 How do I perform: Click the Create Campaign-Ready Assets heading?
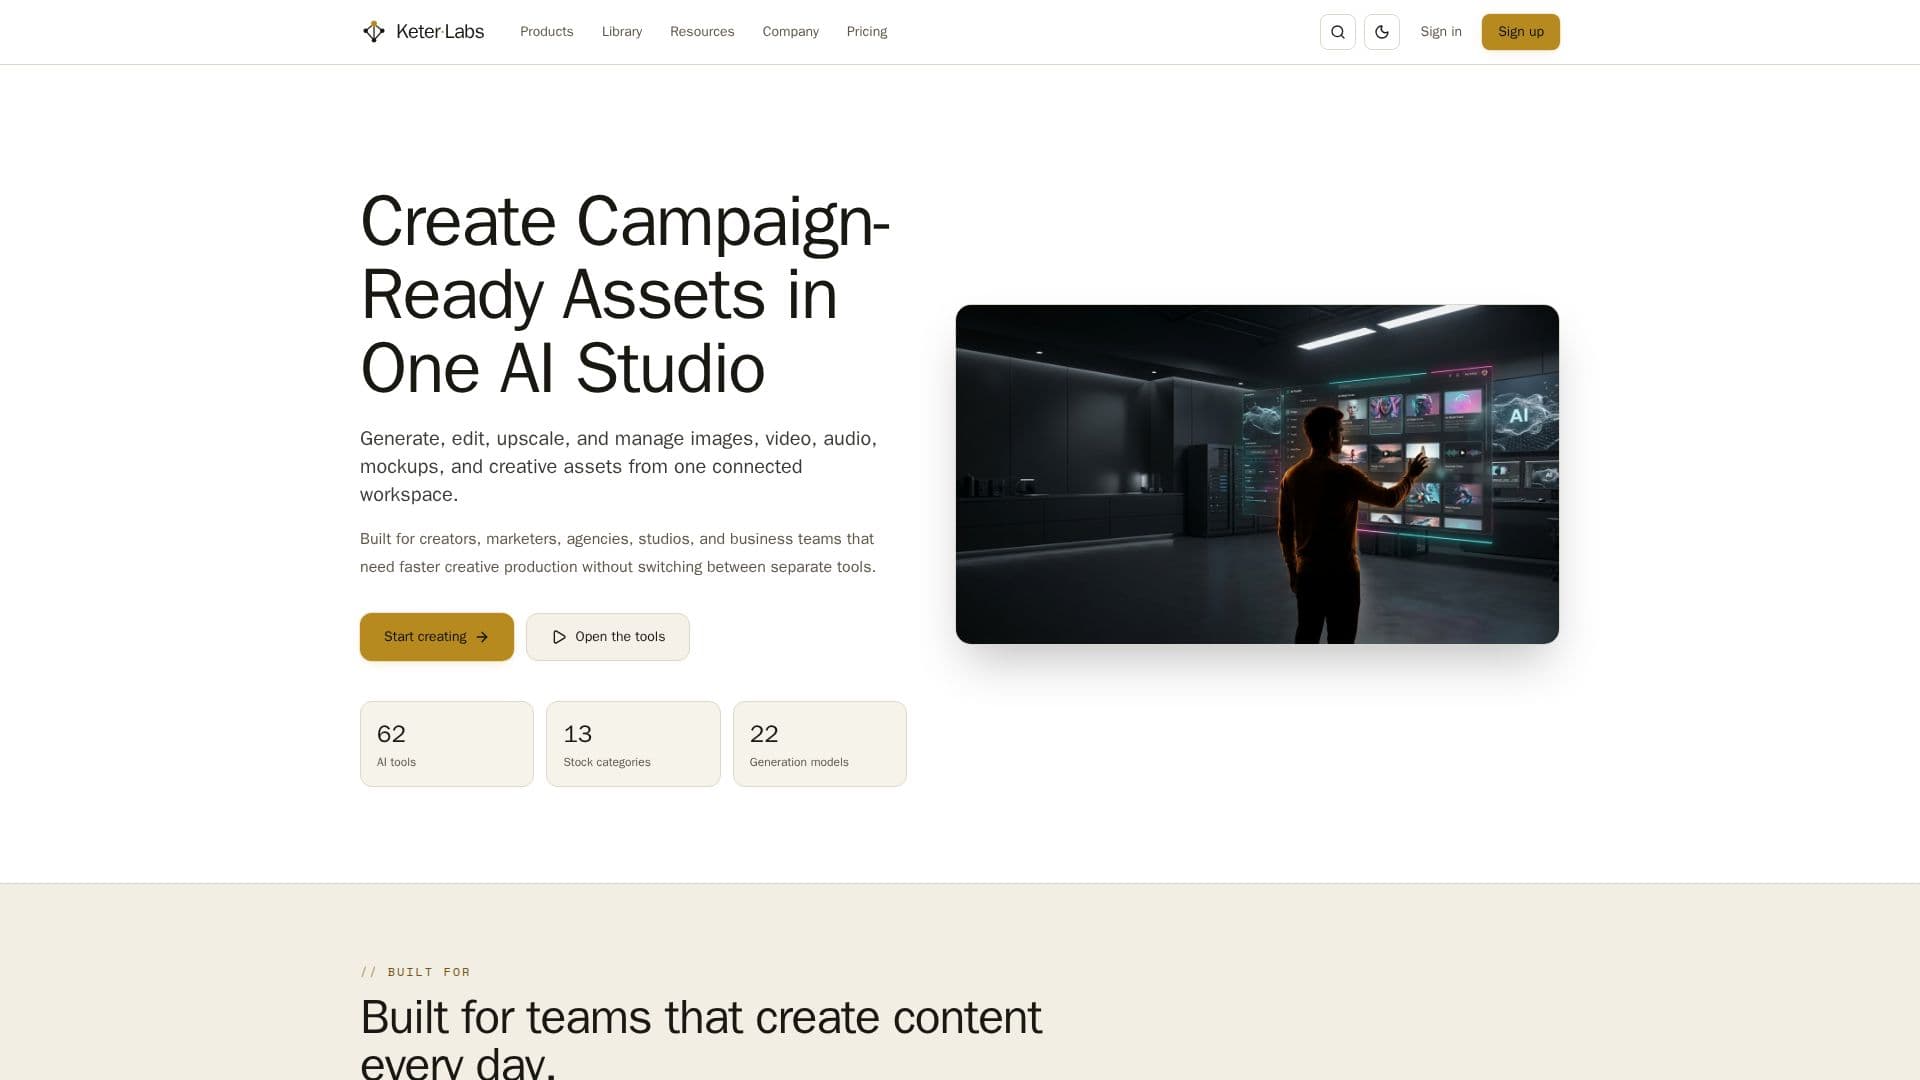pyautogui.click(x=625, y=295)
